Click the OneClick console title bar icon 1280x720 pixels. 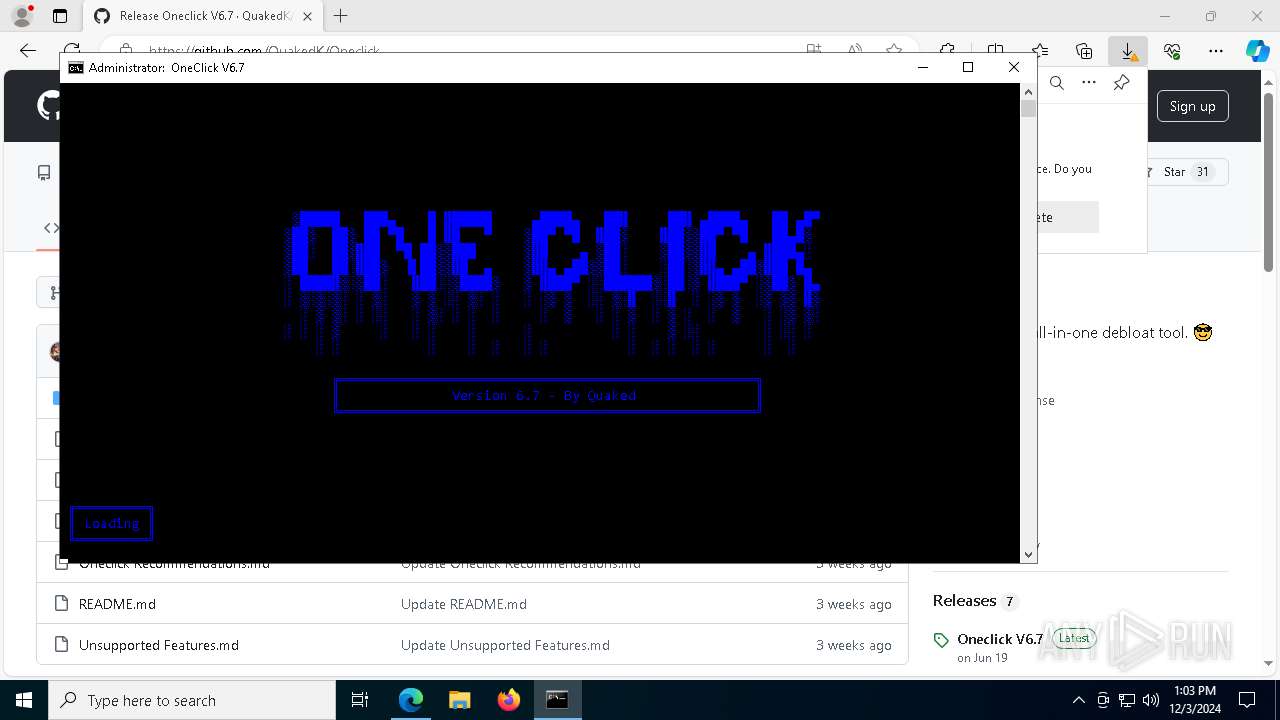pos(75,67)
